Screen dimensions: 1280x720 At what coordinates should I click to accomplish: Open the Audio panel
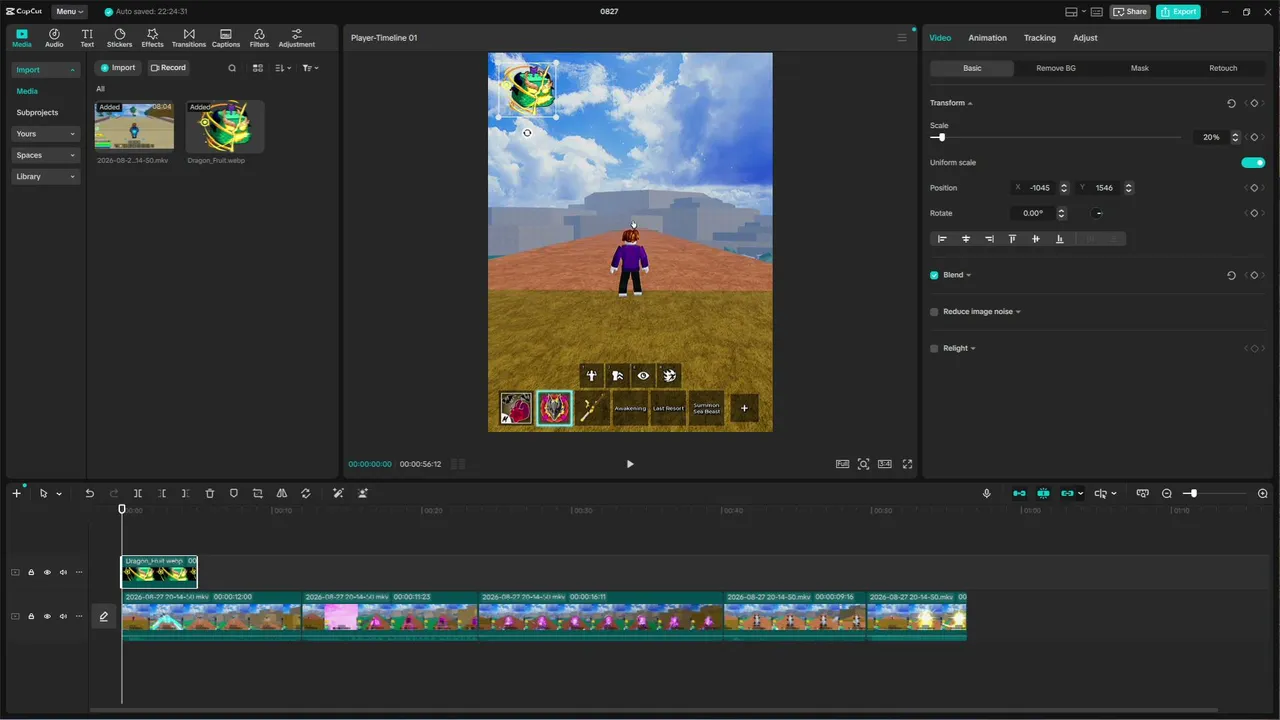[54, 38]
